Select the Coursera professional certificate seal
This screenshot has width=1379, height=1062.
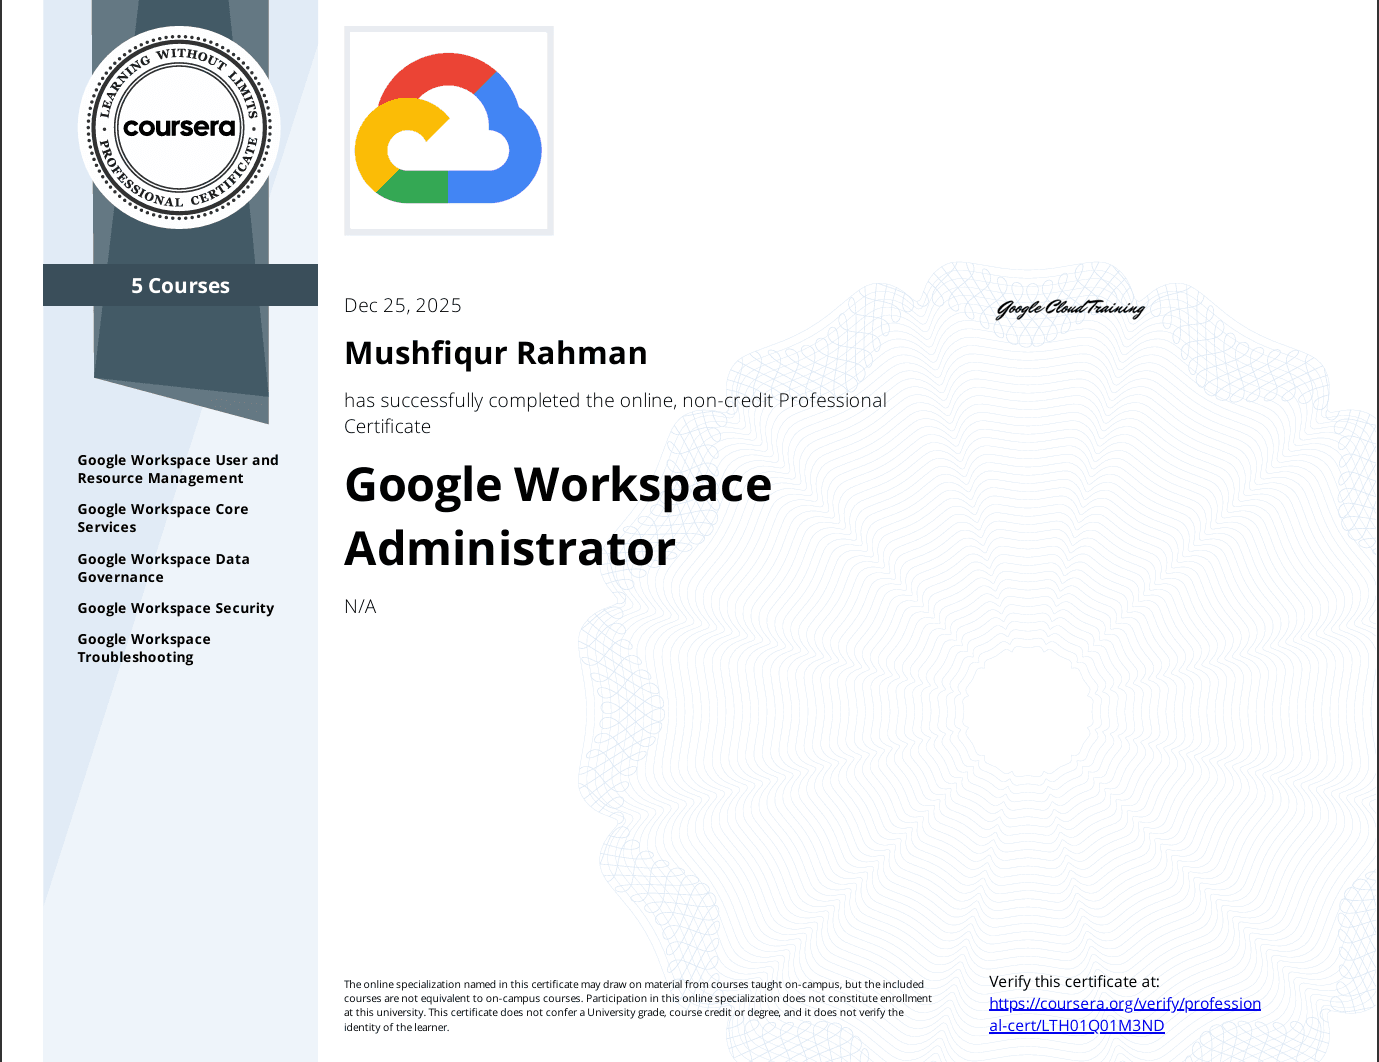point(179,126)
